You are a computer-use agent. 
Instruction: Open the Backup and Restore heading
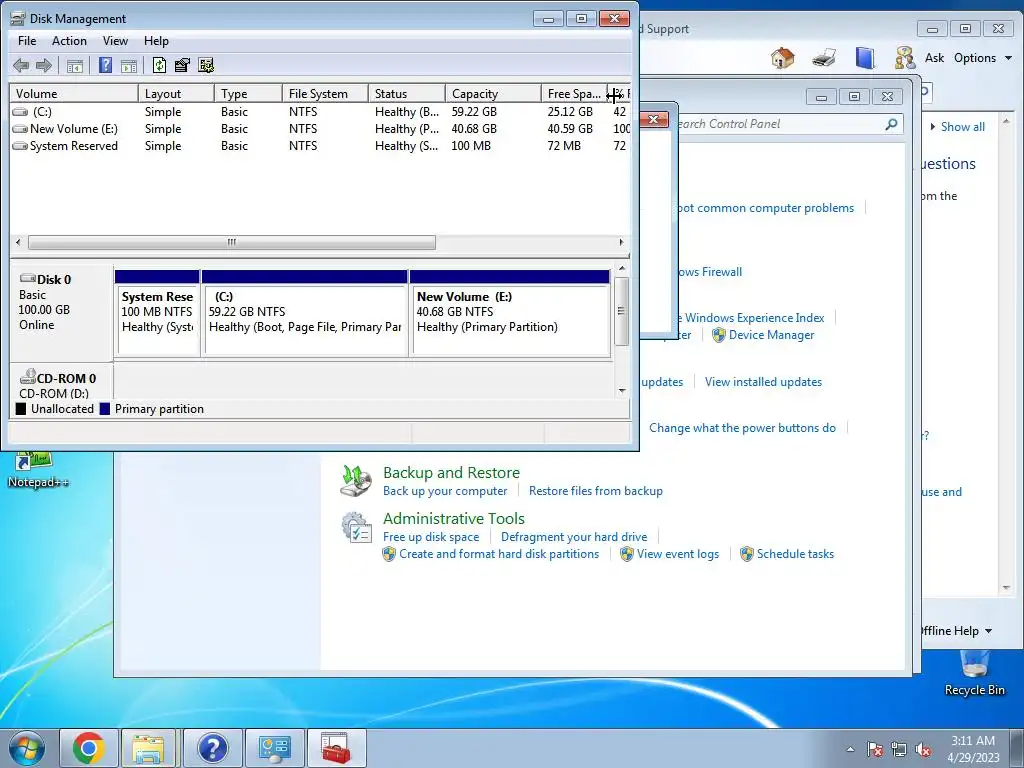(451, 472)
